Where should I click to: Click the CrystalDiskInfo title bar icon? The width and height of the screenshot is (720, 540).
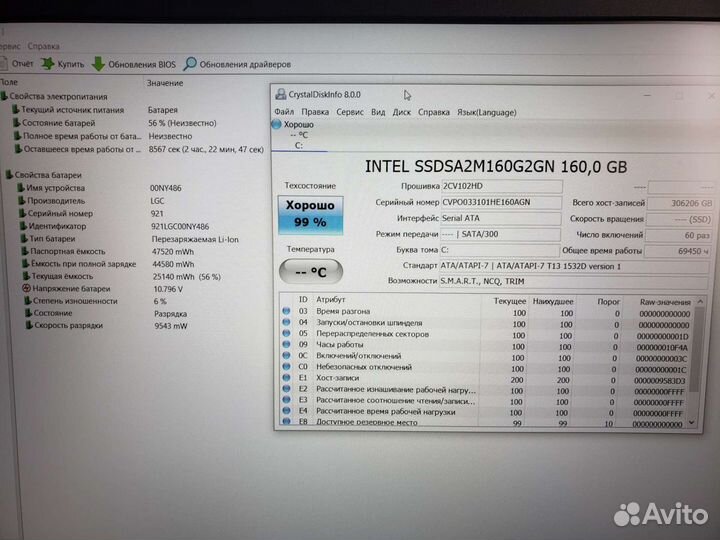coord(280,94)
